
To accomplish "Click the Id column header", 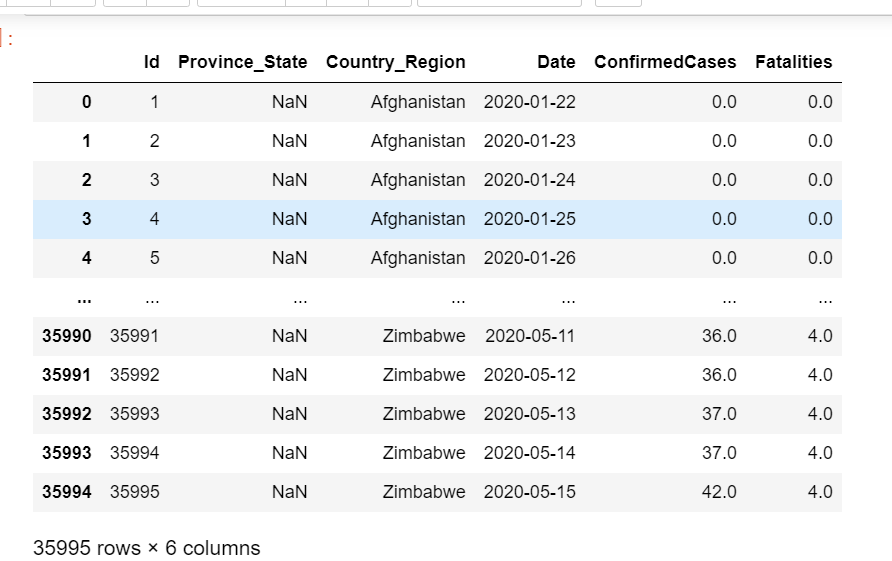I will coord(152,62).
